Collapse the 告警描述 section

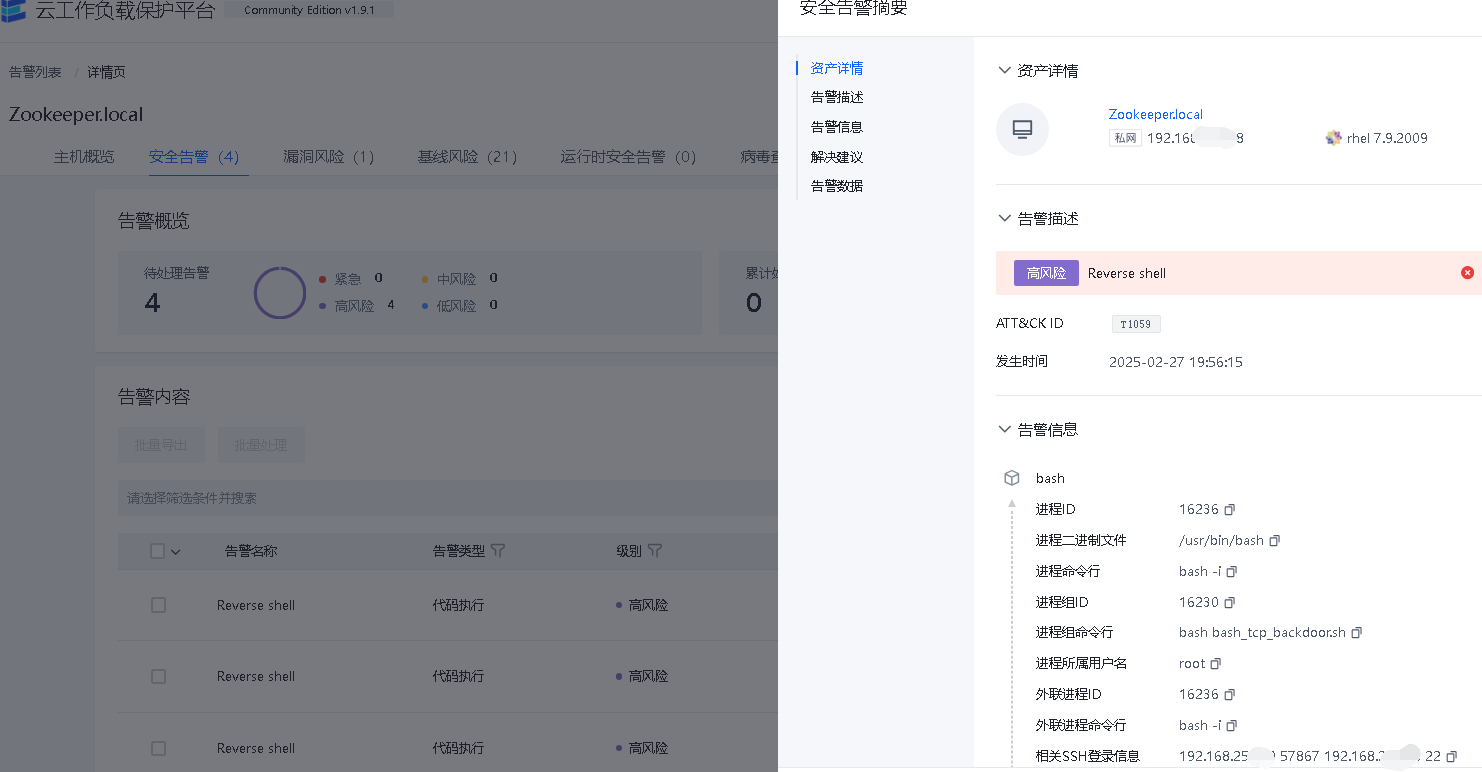point(1005,219)
